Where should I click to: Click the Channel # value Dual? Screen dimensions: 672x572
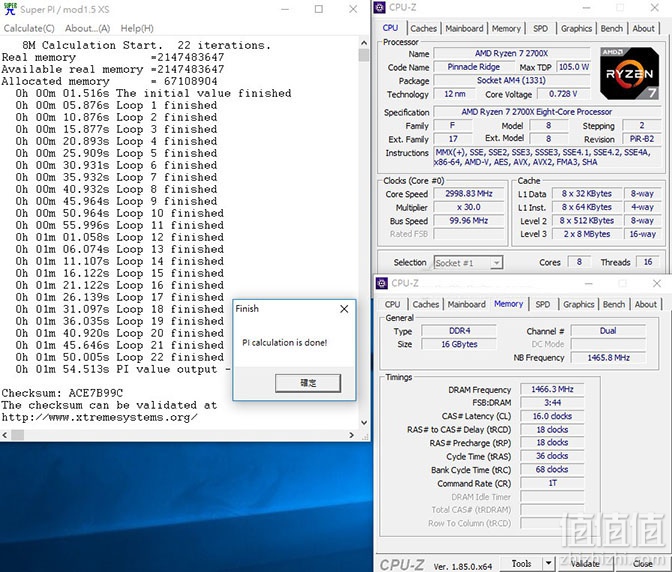pyautogui.click(x=608, y=331)
